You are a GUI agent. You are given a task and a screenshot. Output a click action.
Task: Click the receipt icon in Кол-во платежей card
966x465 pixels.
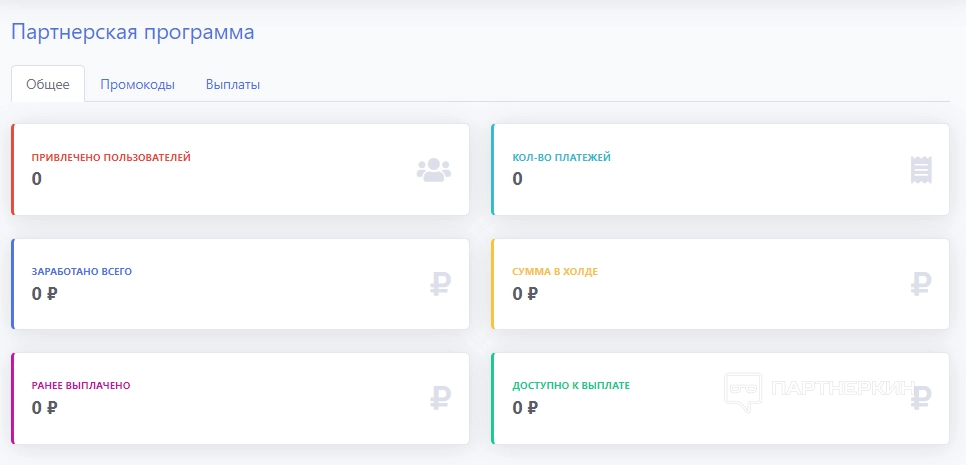[921, 170]
